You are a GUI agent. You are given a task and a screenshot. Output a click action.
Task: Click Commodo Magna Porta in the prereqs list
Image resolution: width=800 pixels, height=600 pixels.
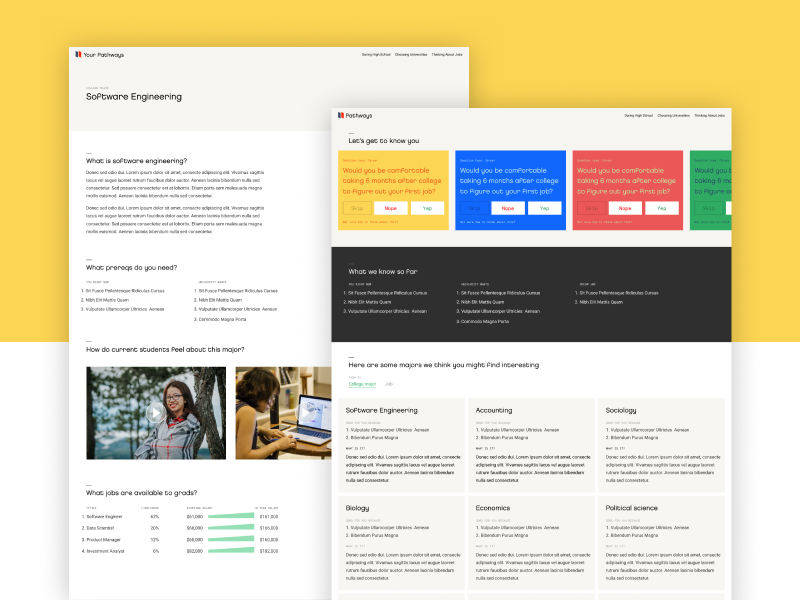[220, 319]
